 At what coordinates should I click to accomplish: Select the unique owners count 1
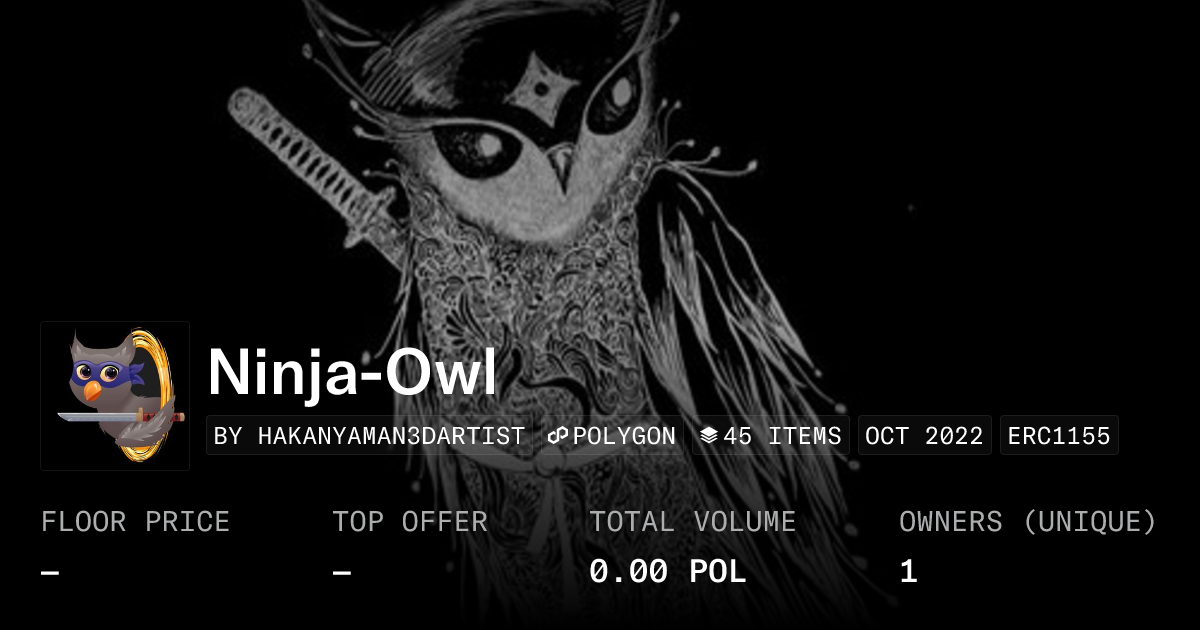pyautogui.click(x=908, y=572)
